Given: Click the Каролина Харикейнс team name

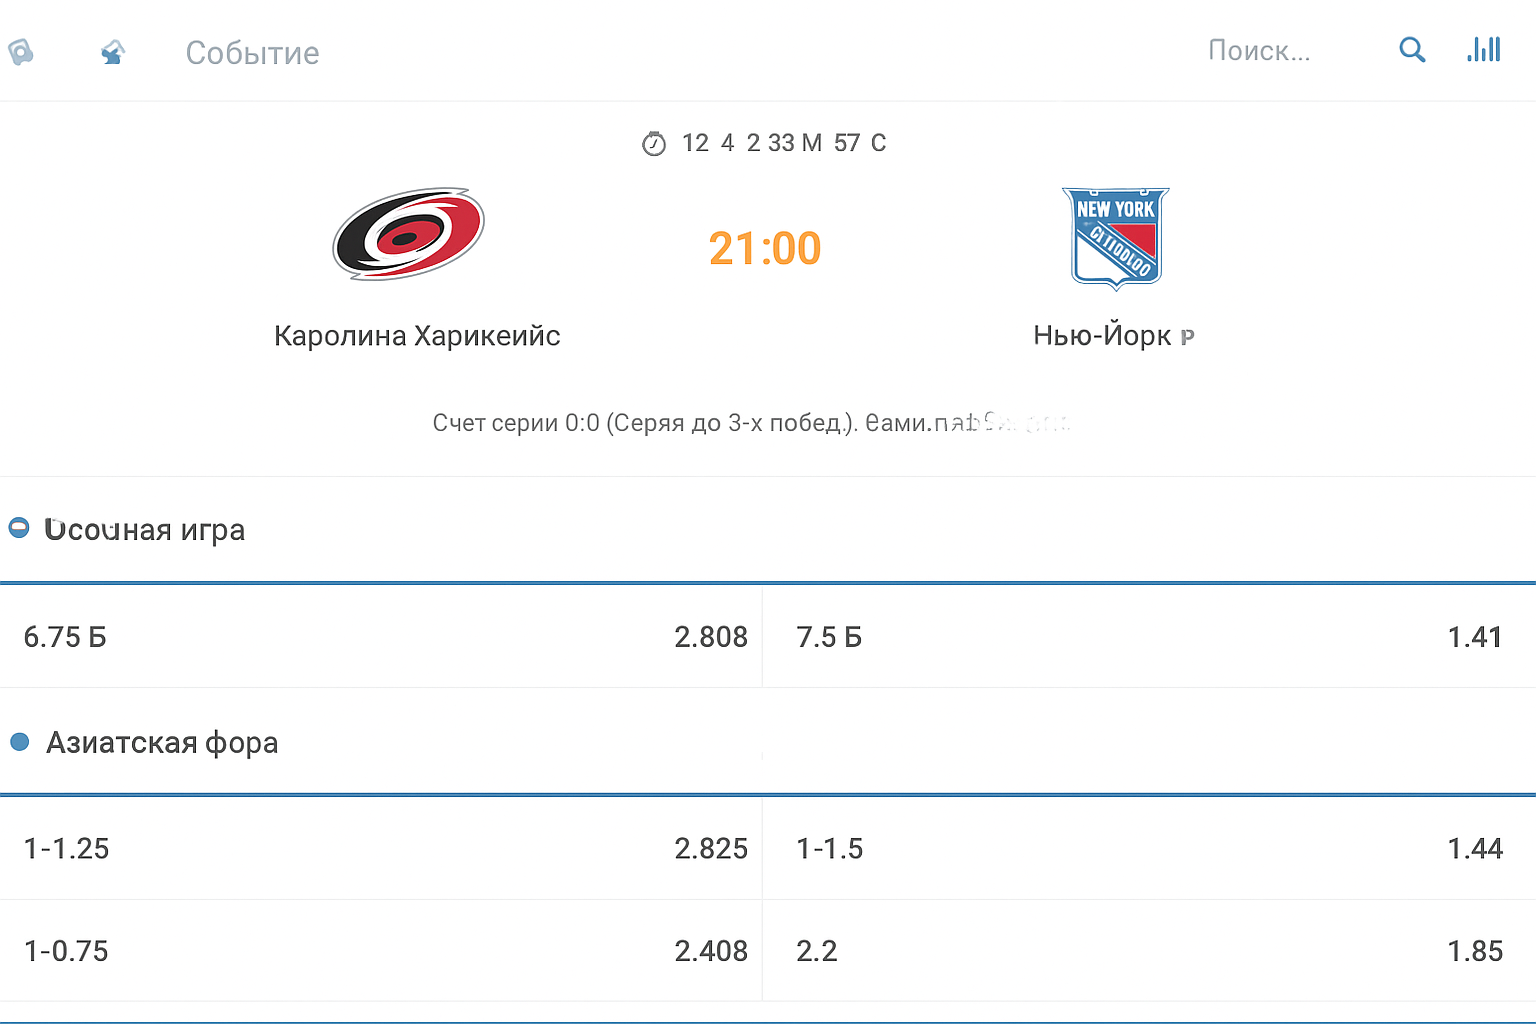Looking at the screenshot, I should (x=417, y=336).
